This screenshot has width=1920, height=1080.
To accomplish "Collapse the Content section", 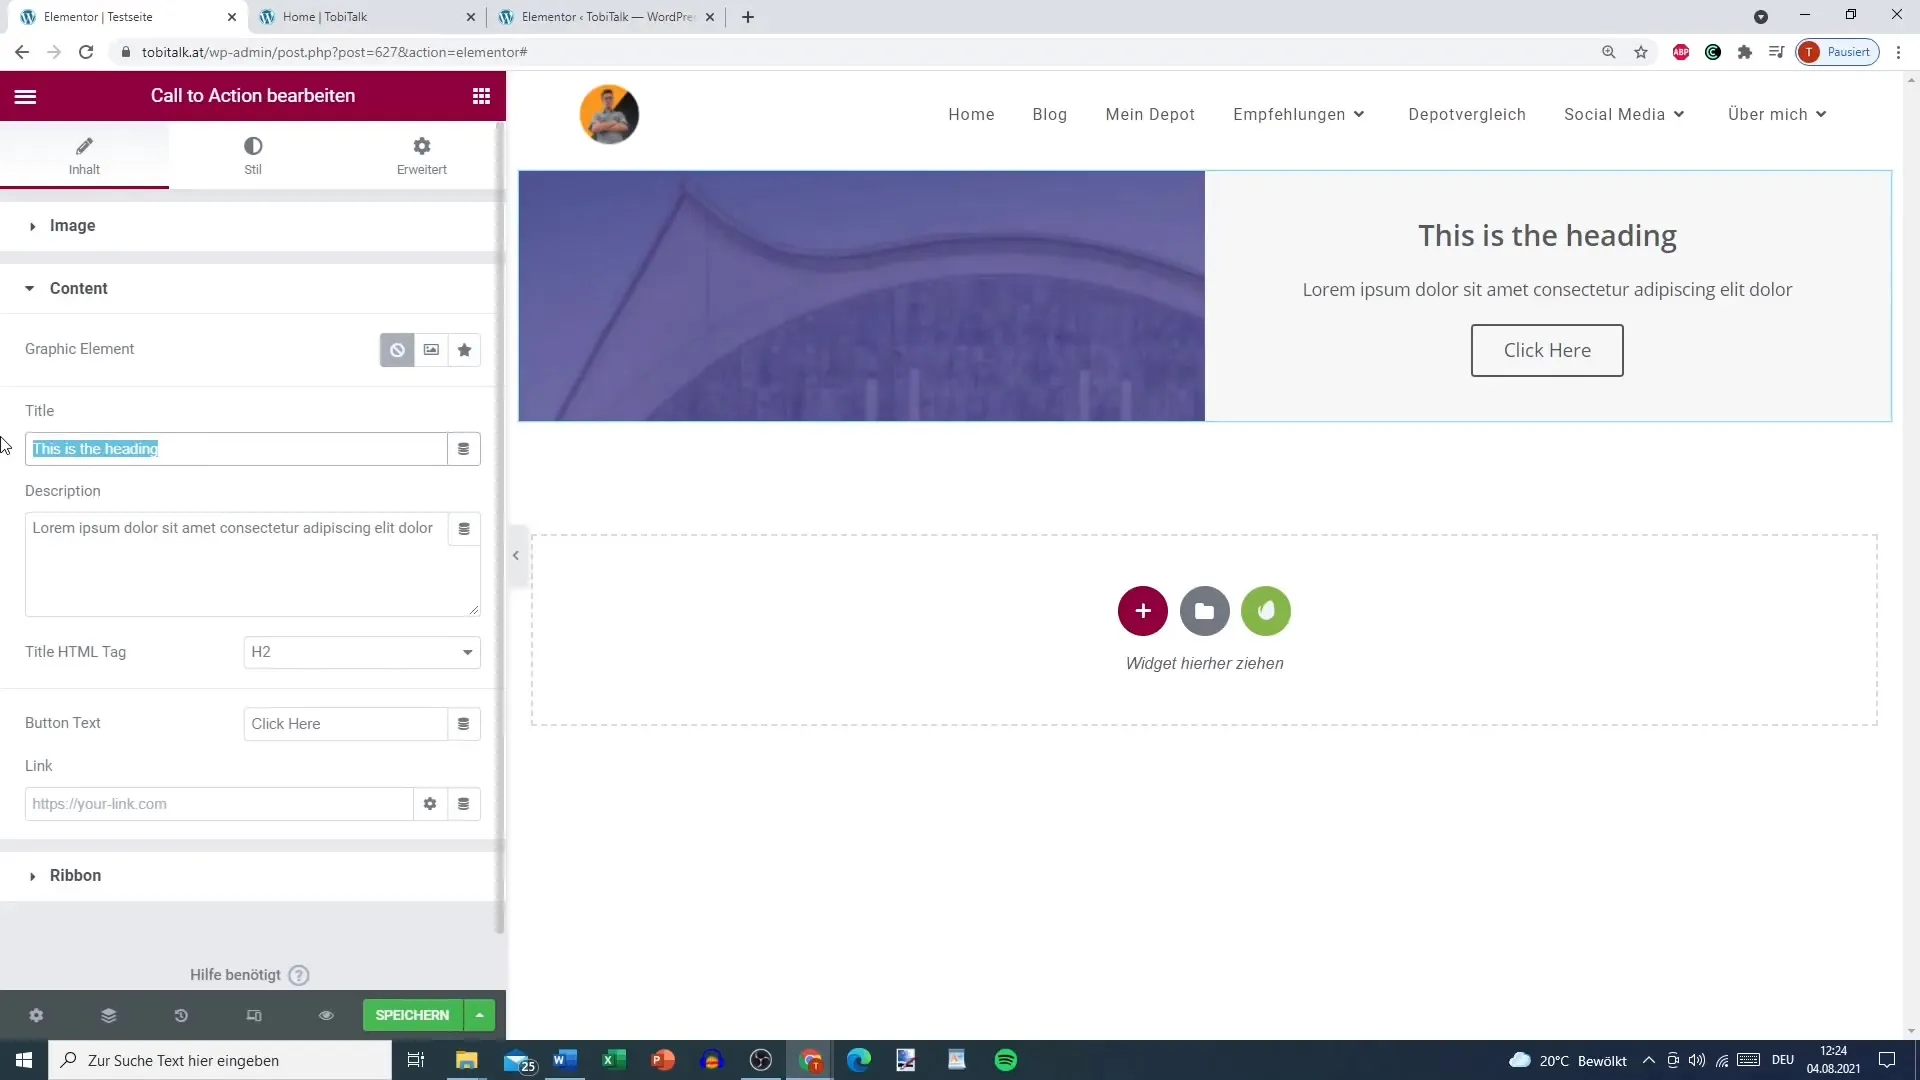I will (248, 289).
